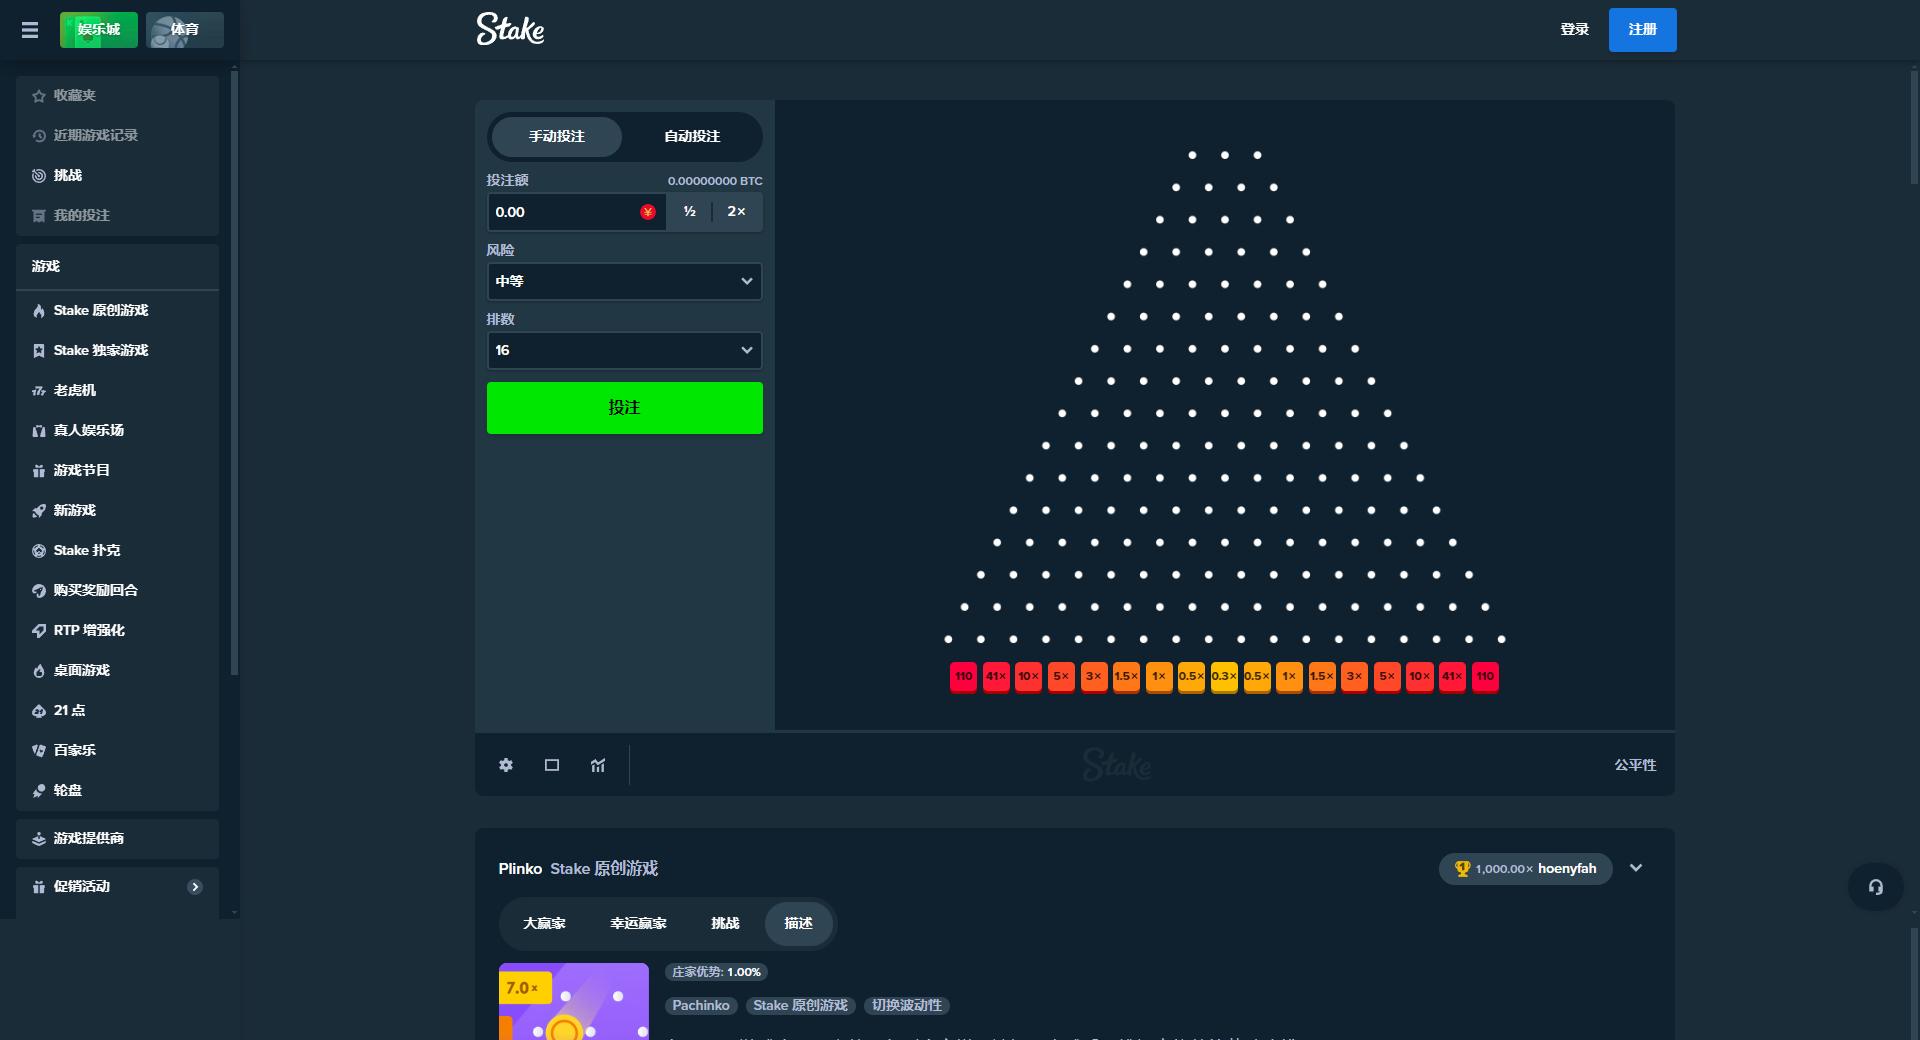Expand 促销活动 promotions arrow
This screenshot has height=1040, width=1920.
195,886
